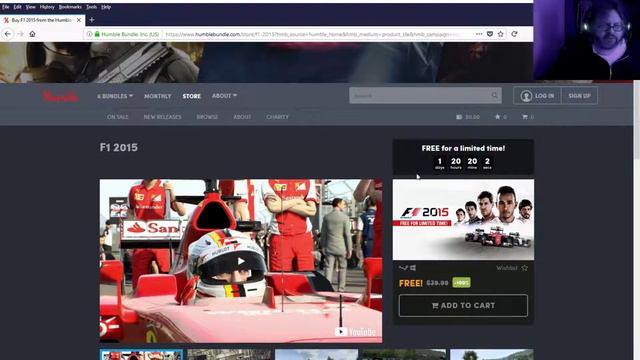Viewport: 640px width, 360px height.
Task: Expand the Bundles dropdown in navigation
Action: point(115,96)
